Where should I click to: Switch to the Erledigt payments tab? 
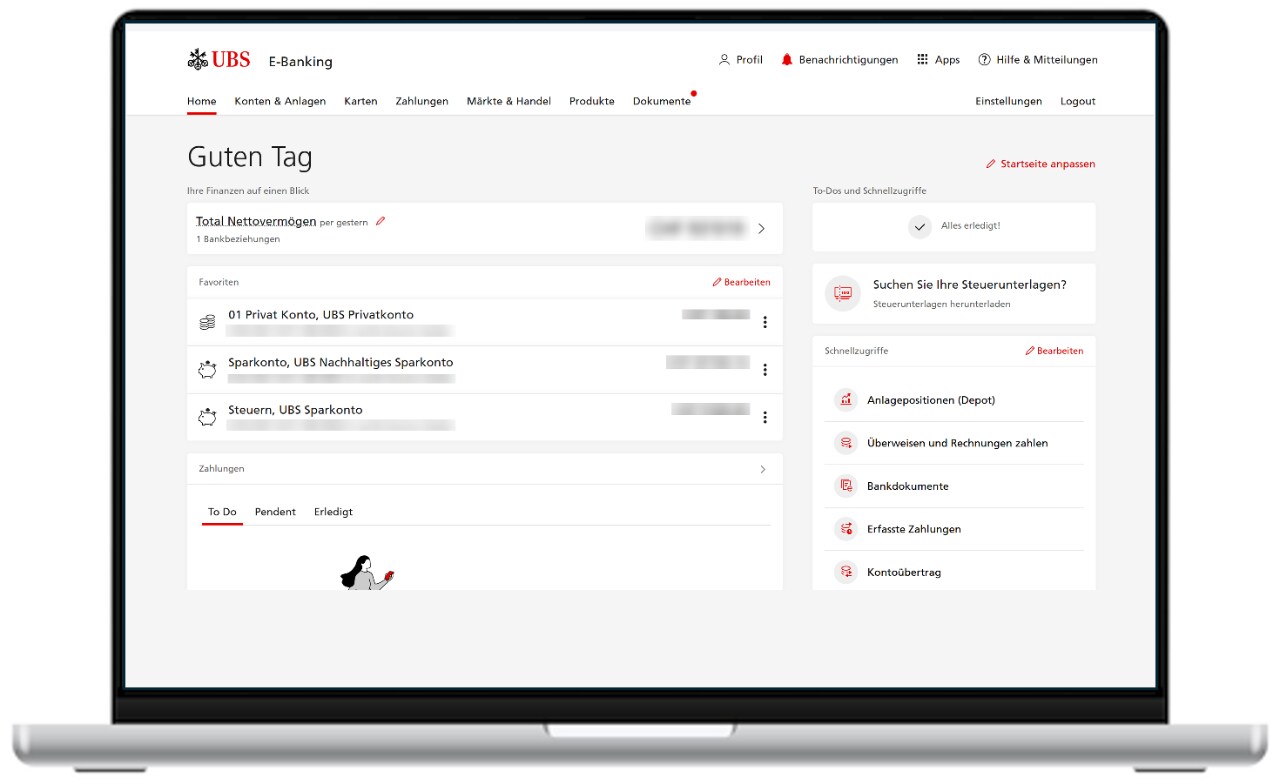tap(333, 512)
